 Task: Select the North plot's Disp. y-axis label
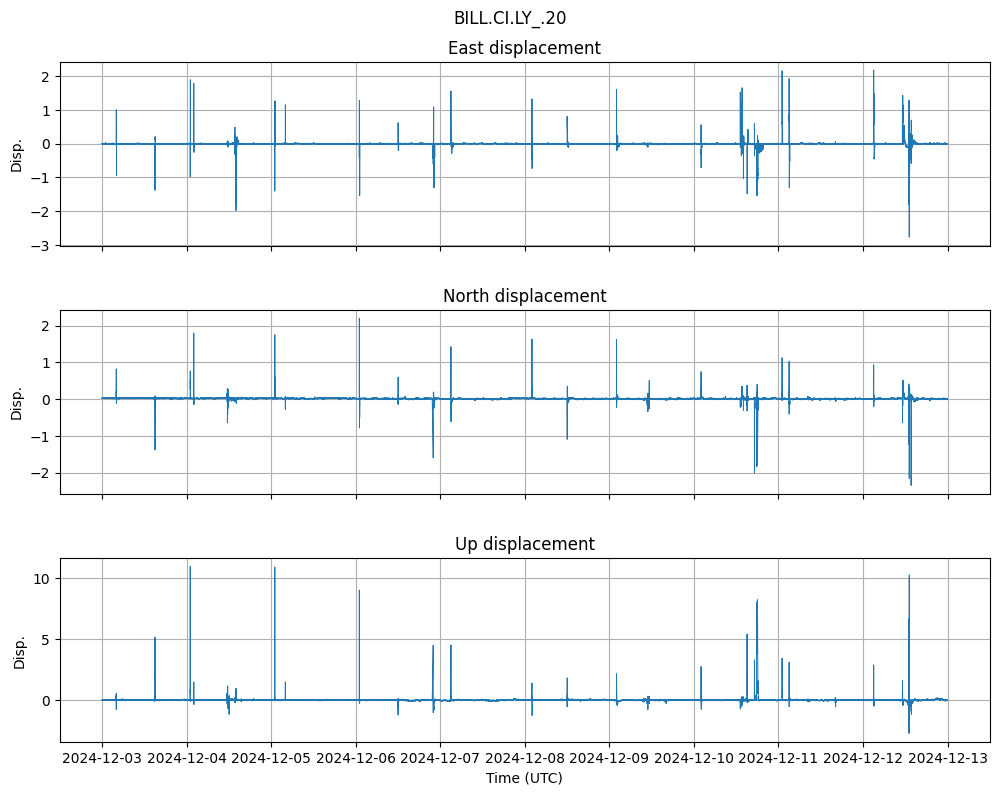(x=17, y=402)
